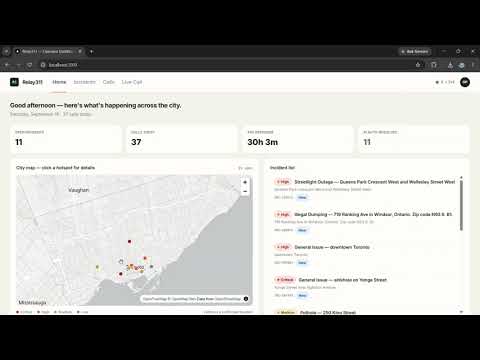Select the calls today card showing 37
The height and width of the screenshot is (360, 480).
[x=182, y=139]
